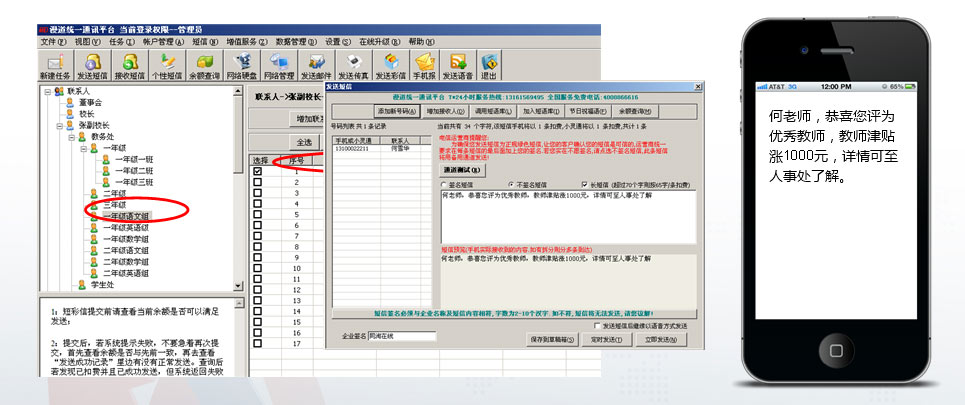Open 发送邮件 from the toolbar

point(316,65)
